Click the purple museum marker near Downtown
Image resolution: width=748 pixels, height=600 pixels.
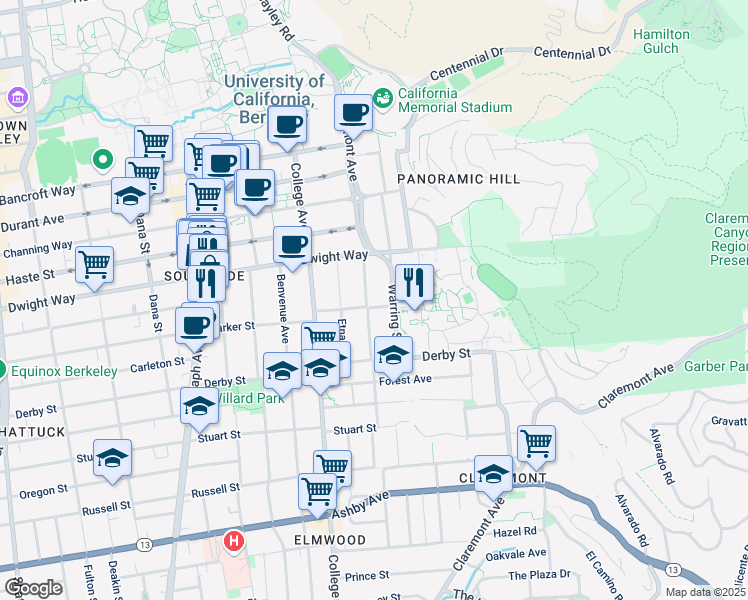(18, 97)
